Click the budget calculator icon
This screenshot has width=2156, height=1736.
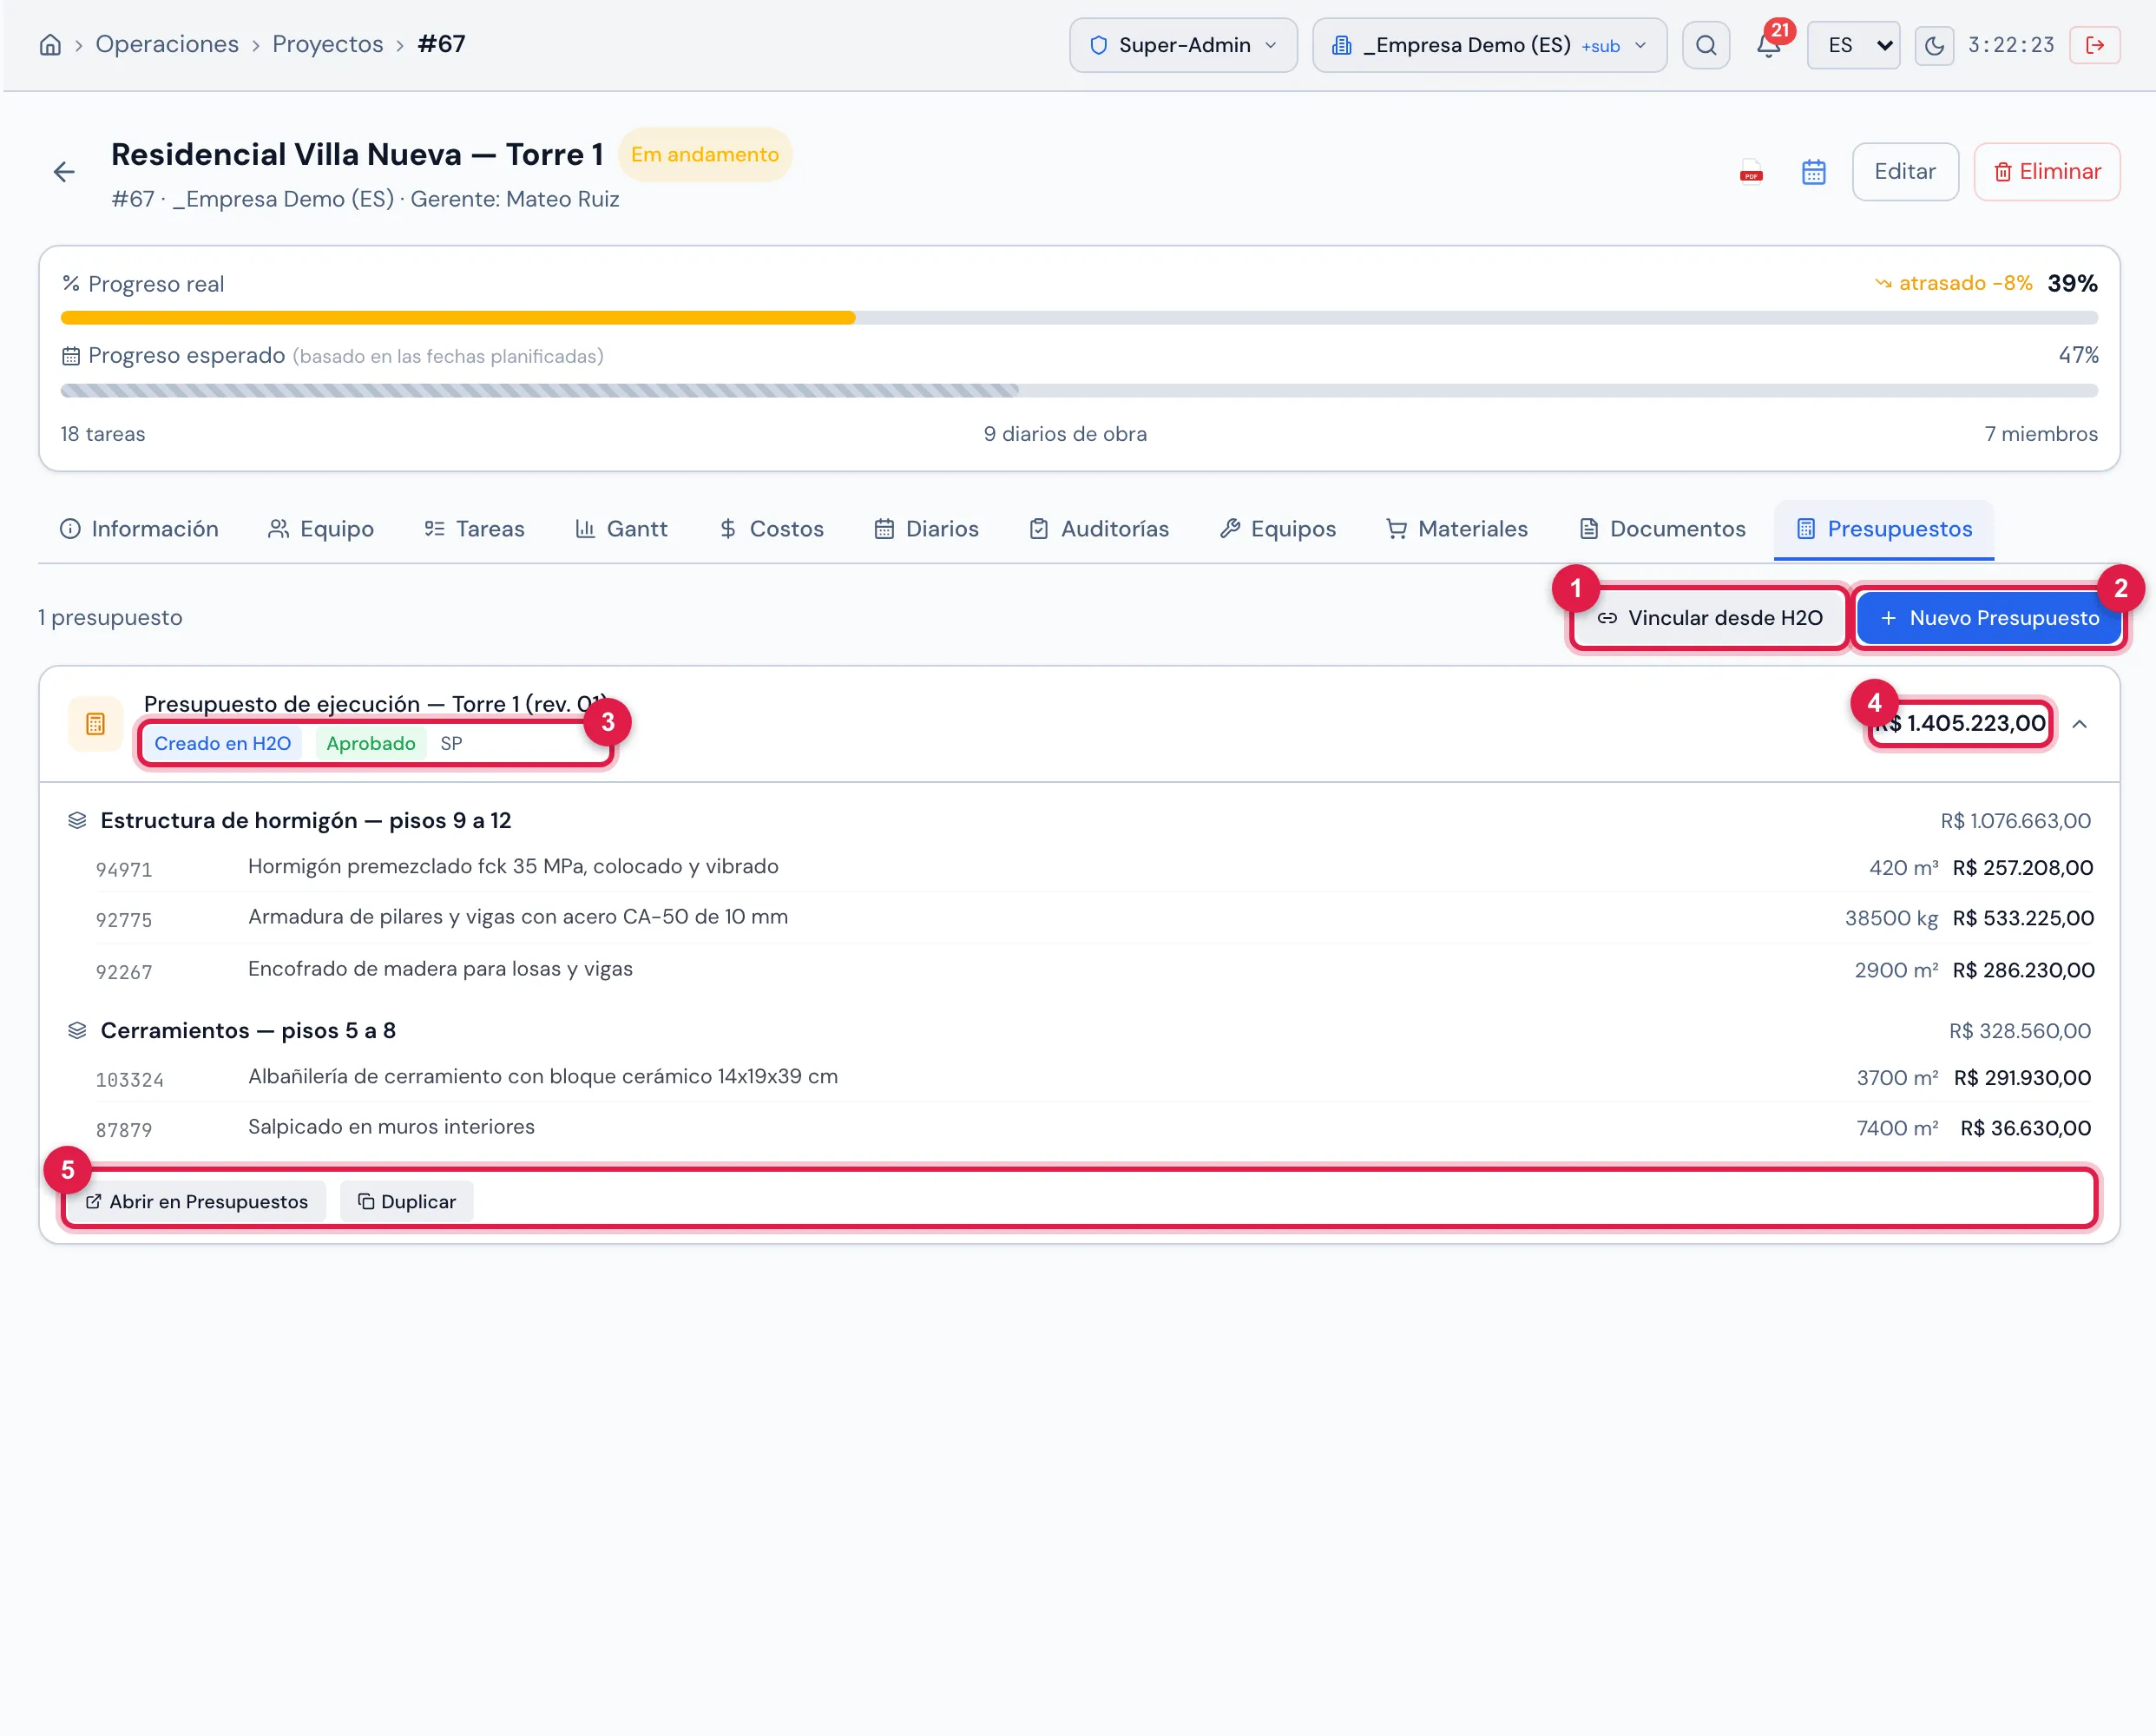pyautogui.click(x=95, y=724)
